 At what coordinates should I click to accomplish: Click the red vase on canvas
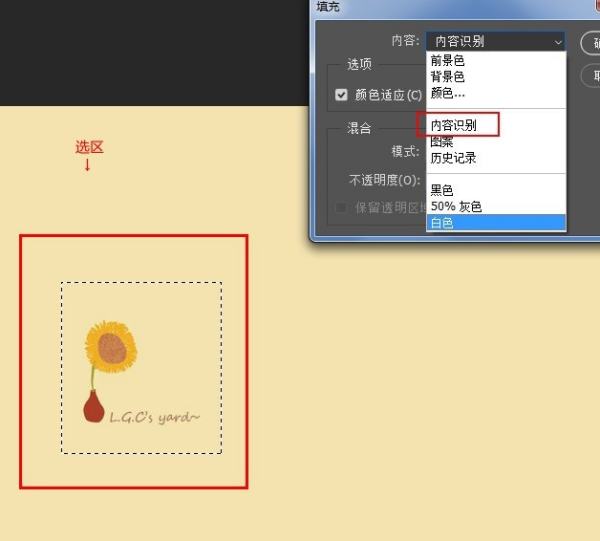click(94, 406)
